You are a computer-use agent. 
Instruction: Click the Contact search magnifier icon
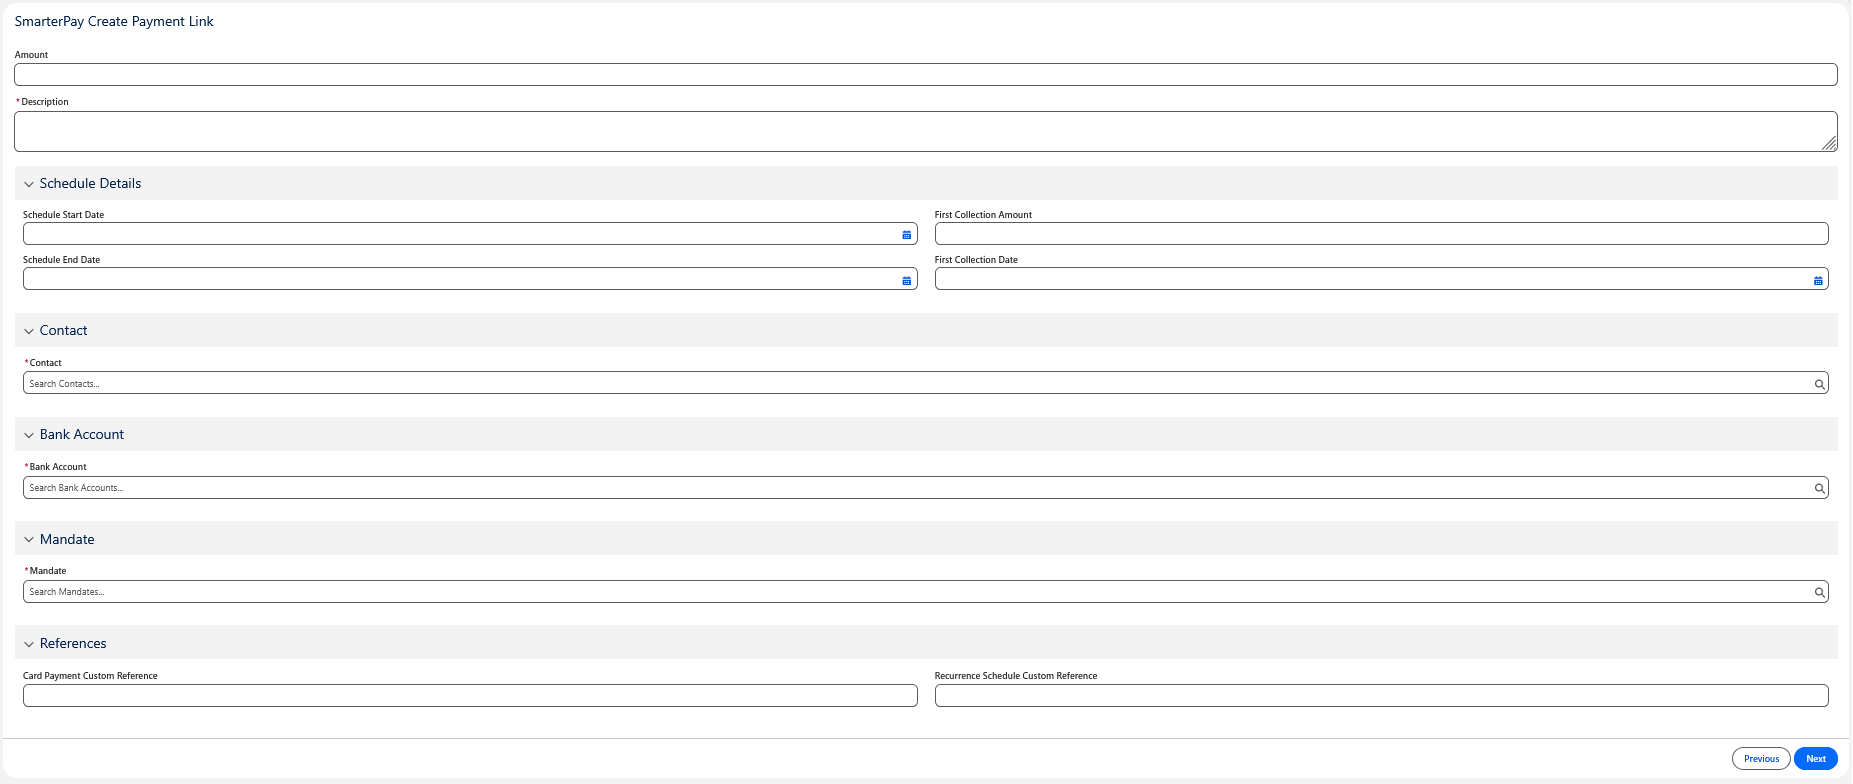coord(1819,384)
